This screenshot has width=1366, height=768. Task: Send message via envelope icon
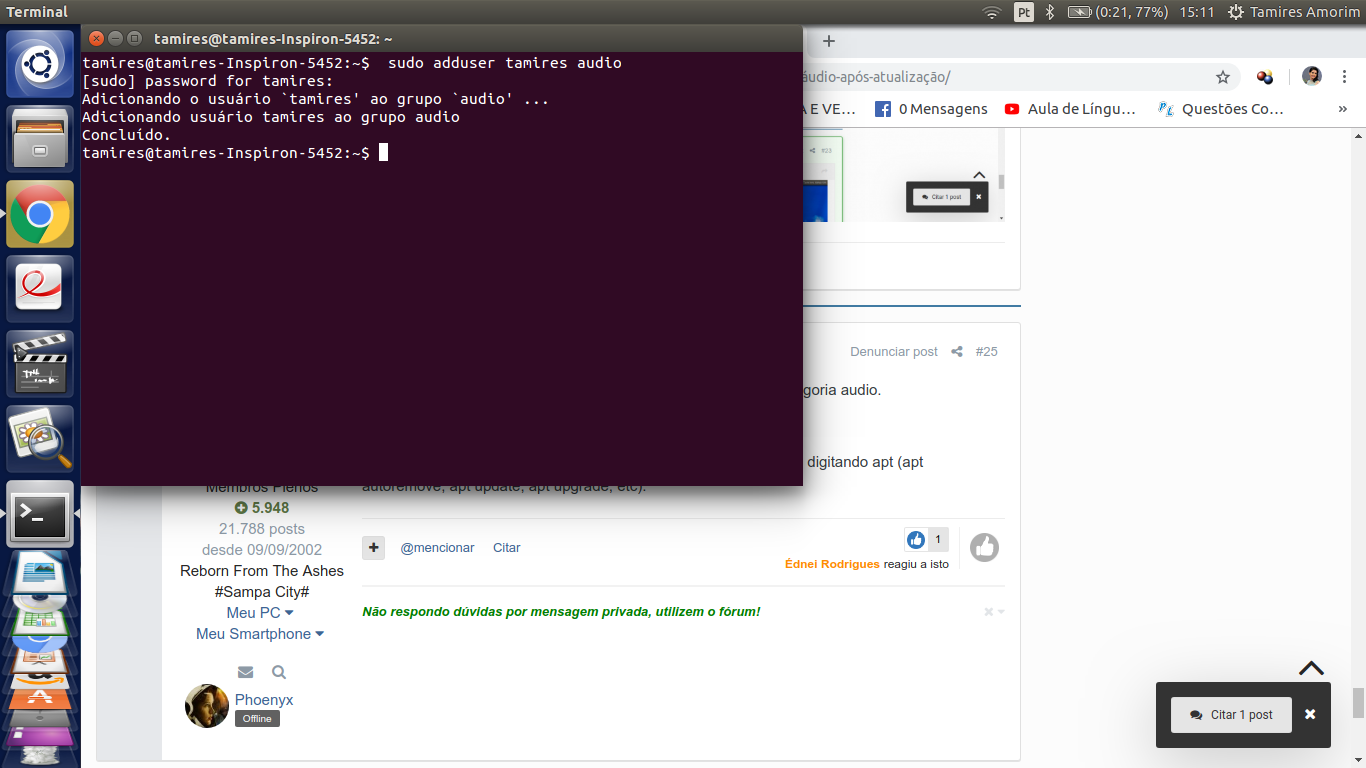tap(246, 672)
